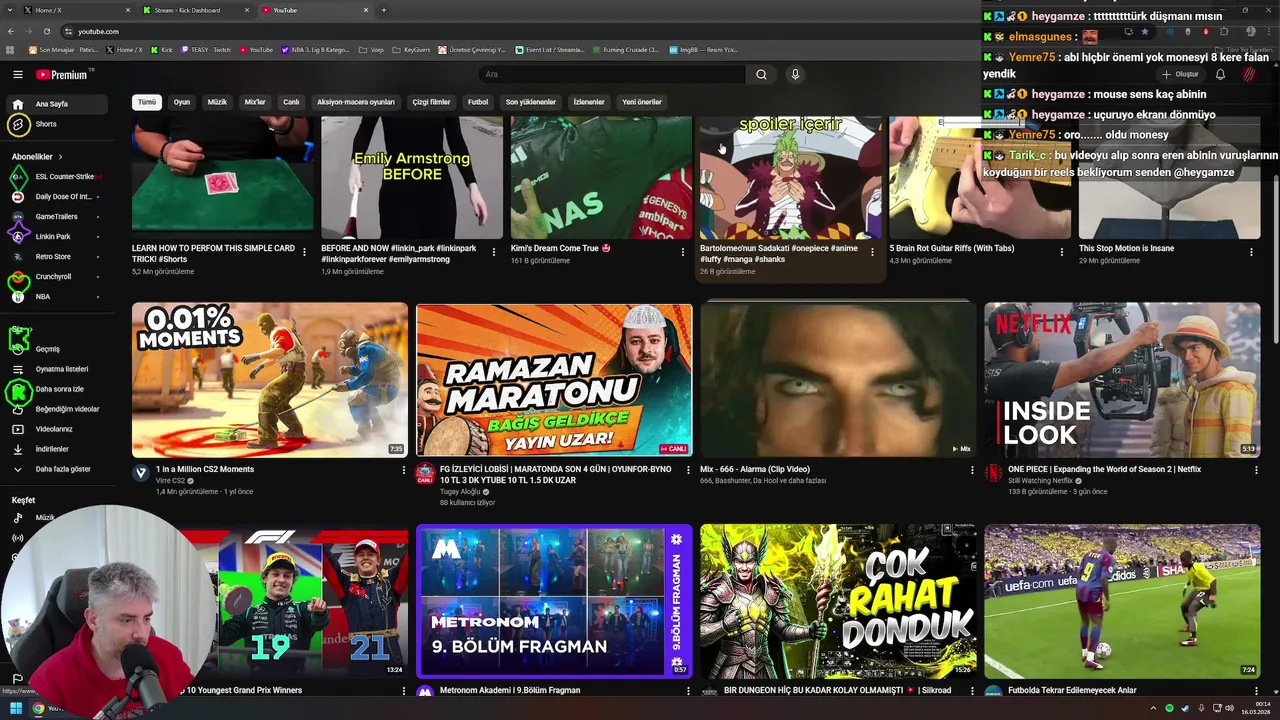Select the Oyun filter chip
The width and height of the screenshot is (1280, 720).
(x=181, y=102)
